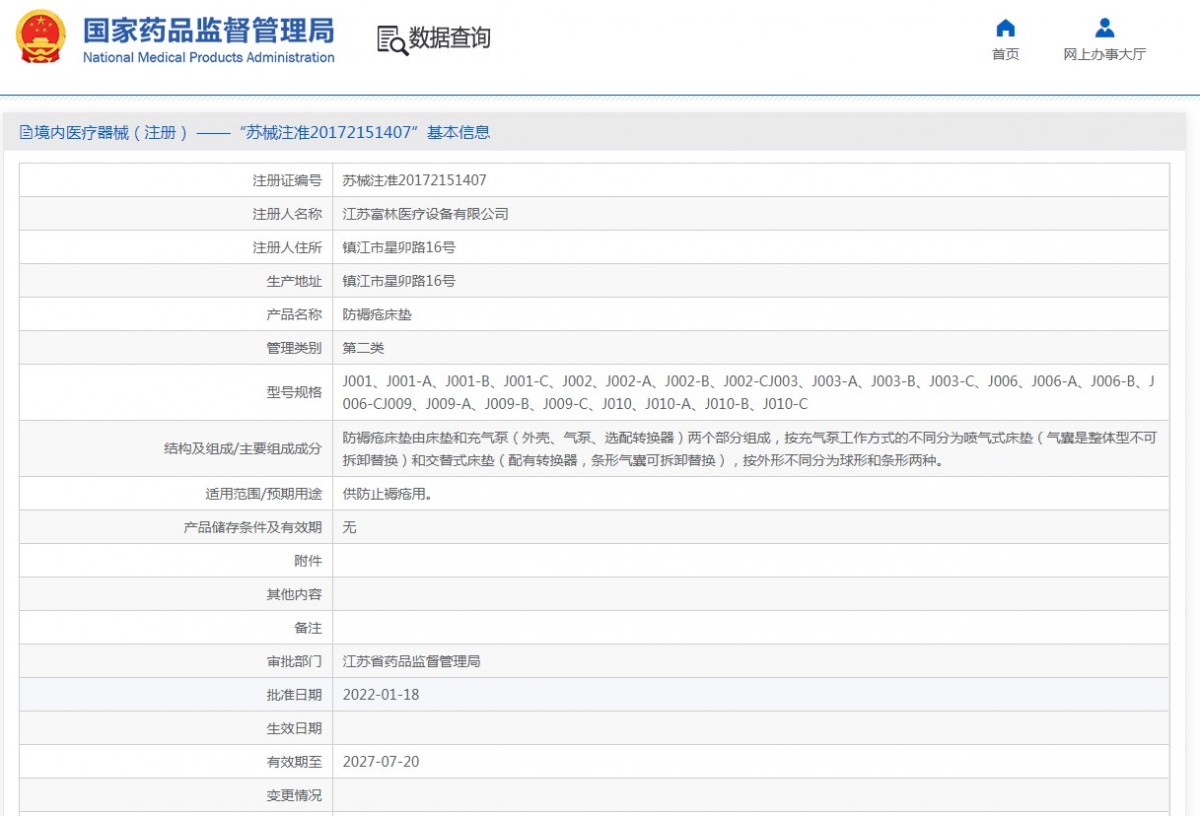Select the 生产地址 value 镇江市星卯路16号
This screenshot has height=816, width=1200.
399,281
